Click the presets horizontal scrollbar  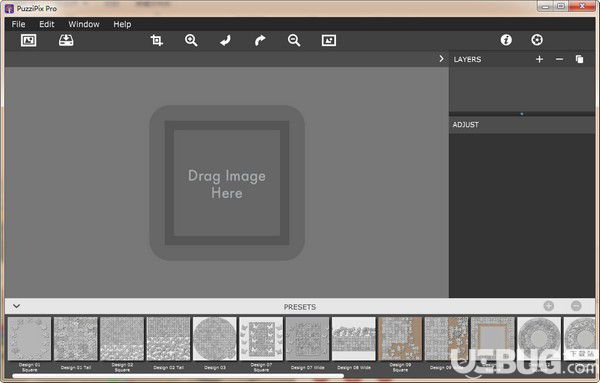[x=178, y=376]
